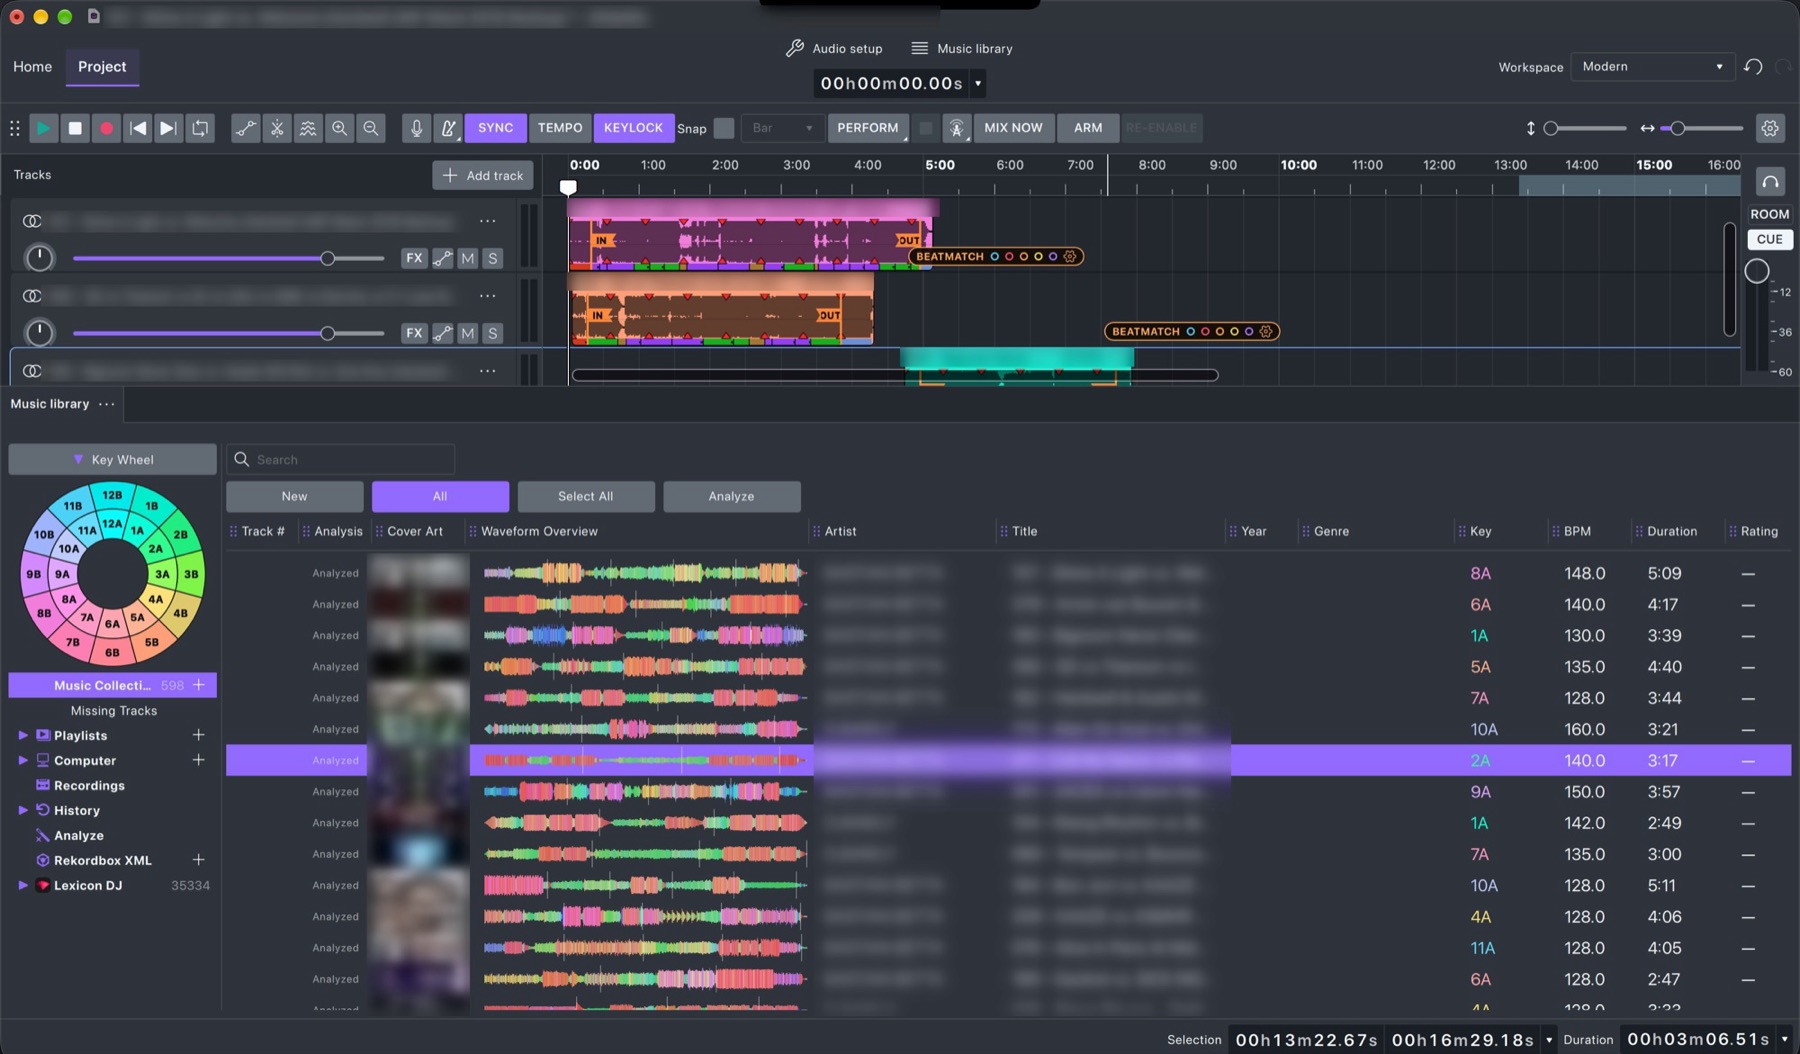Solo the second track with S
This screenshot has width=1800, height=1054.
492,333
